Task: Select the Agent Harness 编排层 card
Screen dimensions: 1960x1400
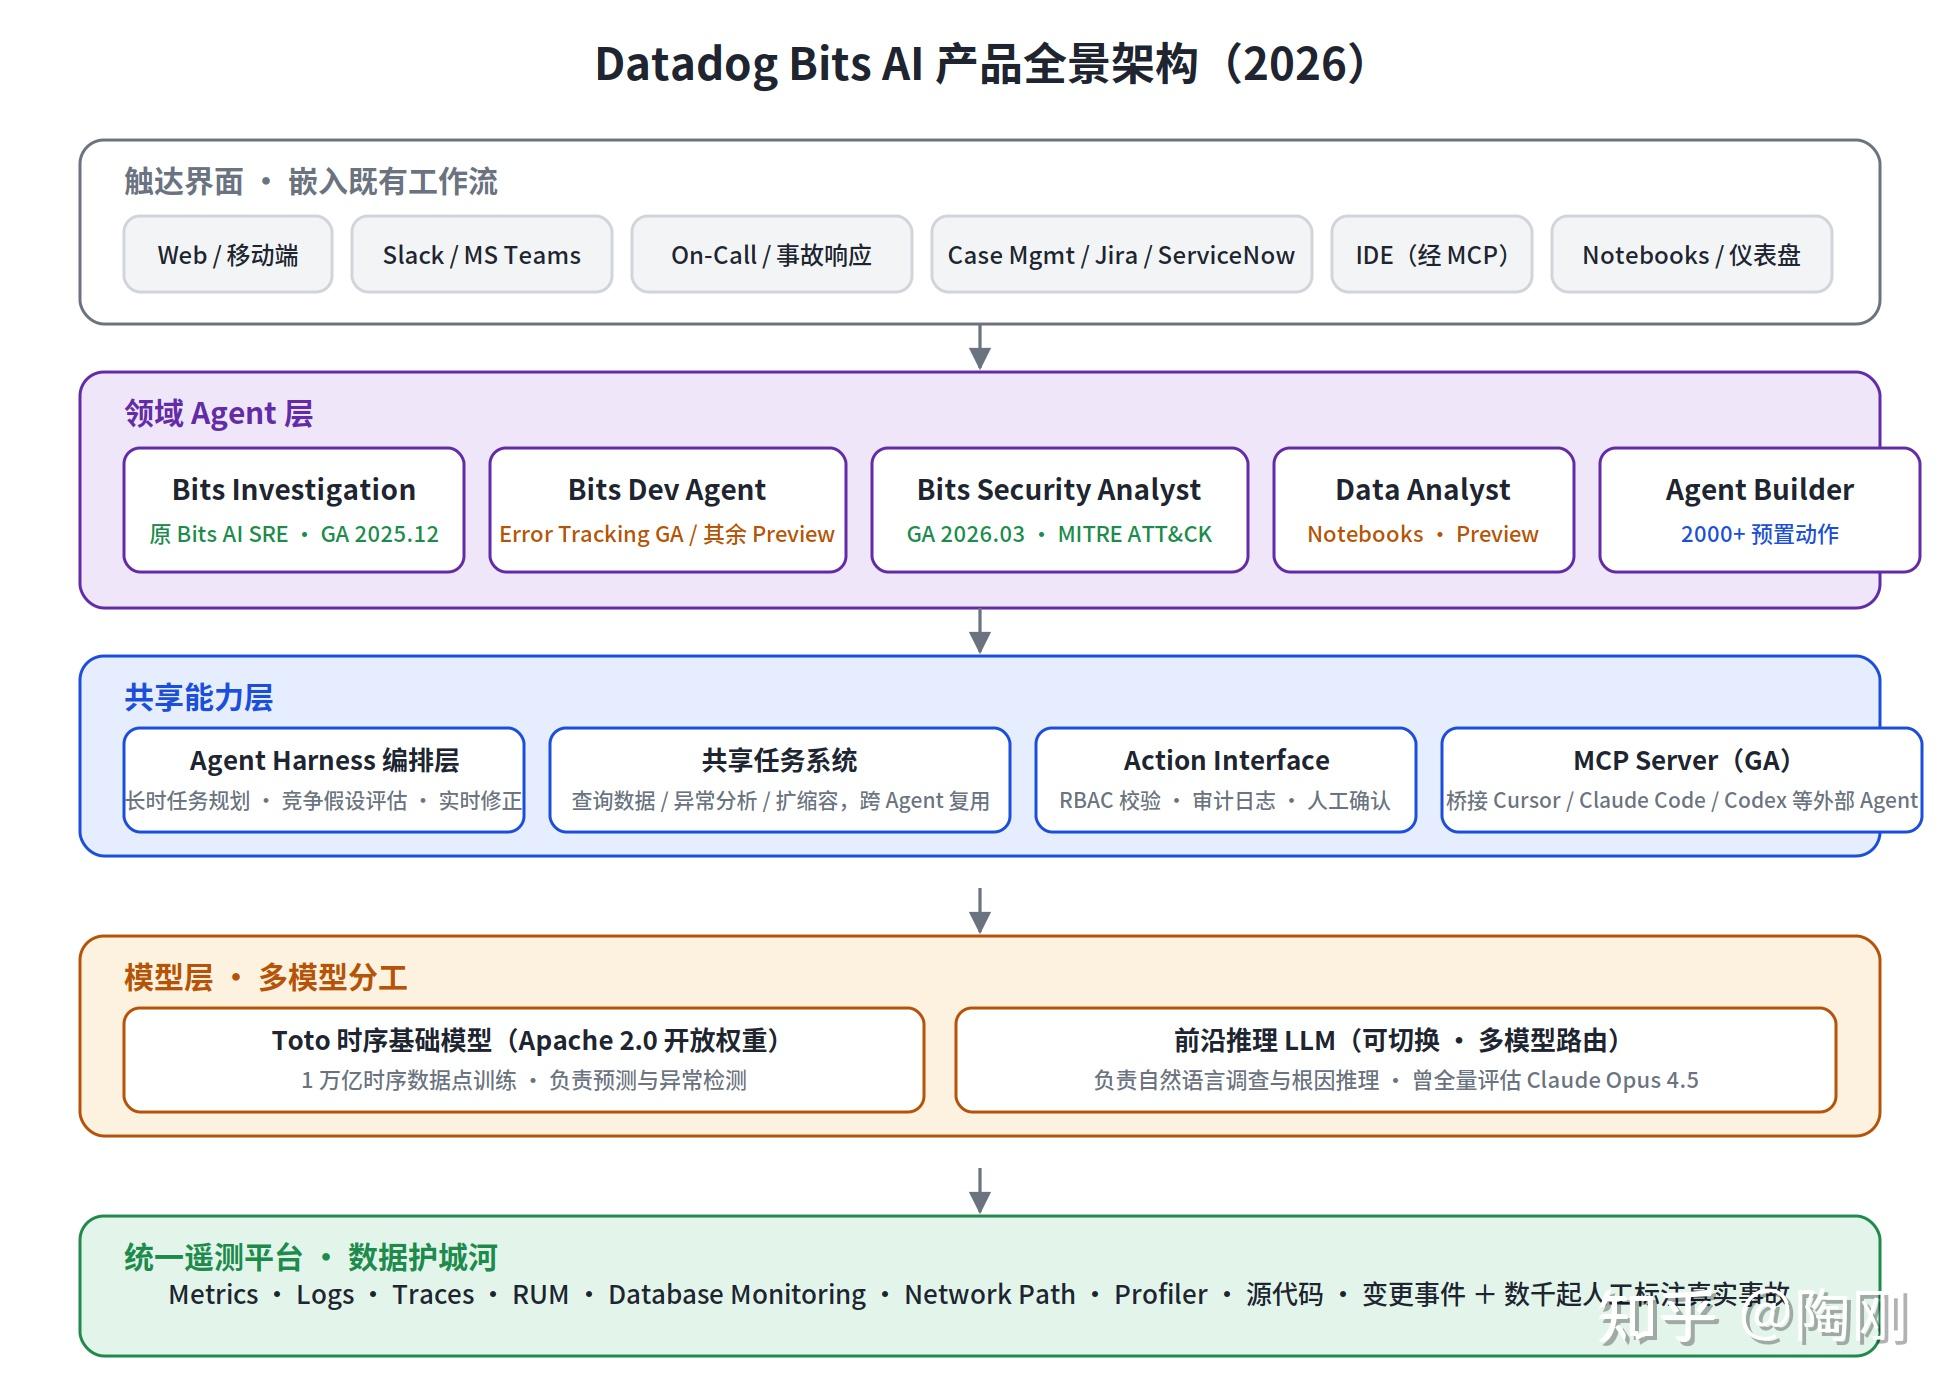Action: click(x=324, y=780)
